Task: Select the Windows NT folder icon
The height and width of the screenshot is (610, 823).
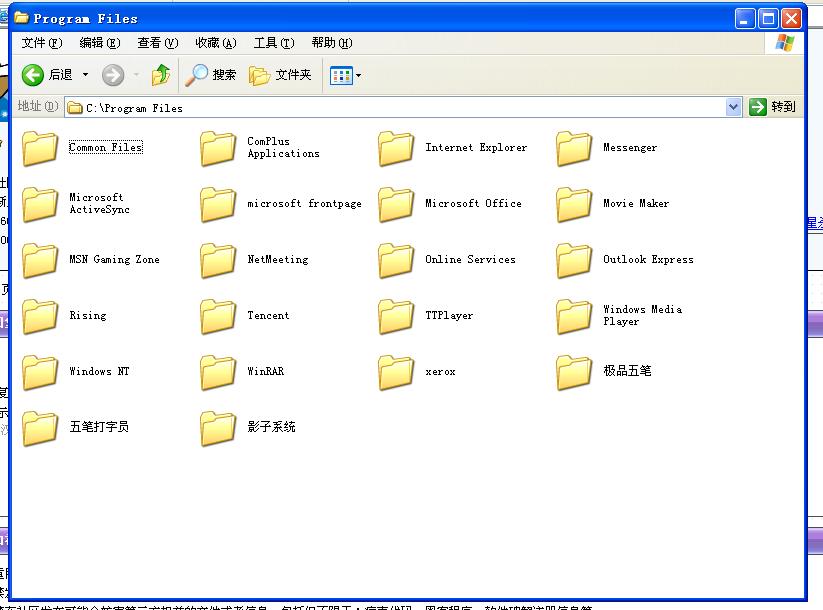Action: (40, 373)
